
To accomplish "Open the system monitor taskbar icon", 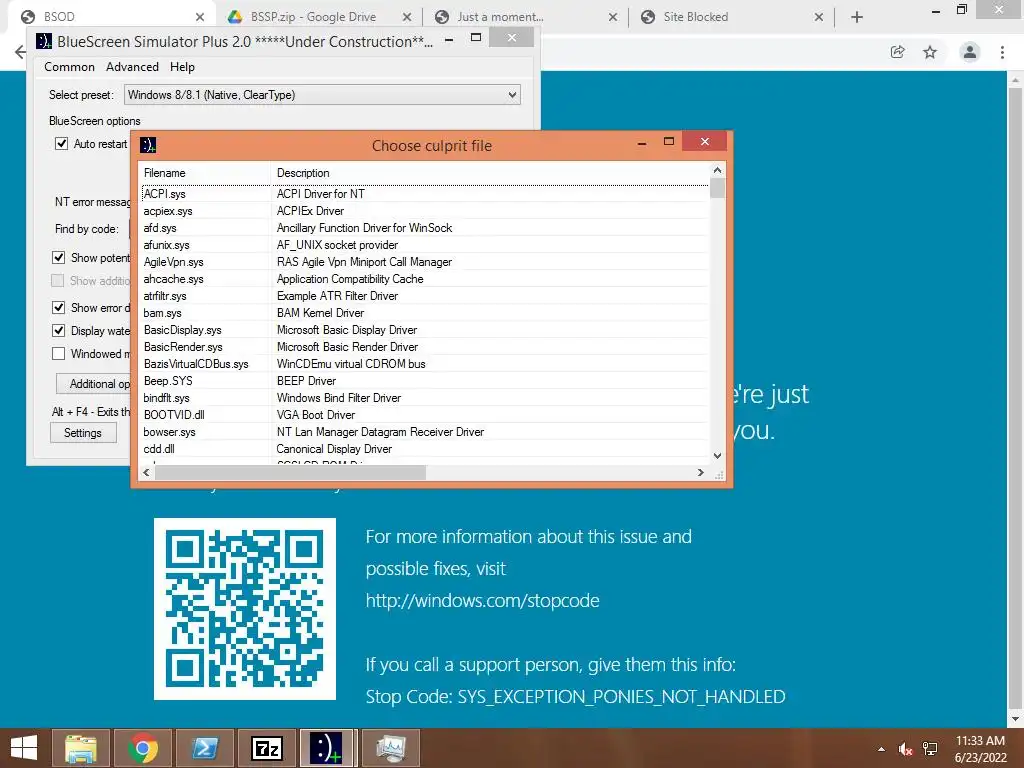I will click(x=391, y=748).
